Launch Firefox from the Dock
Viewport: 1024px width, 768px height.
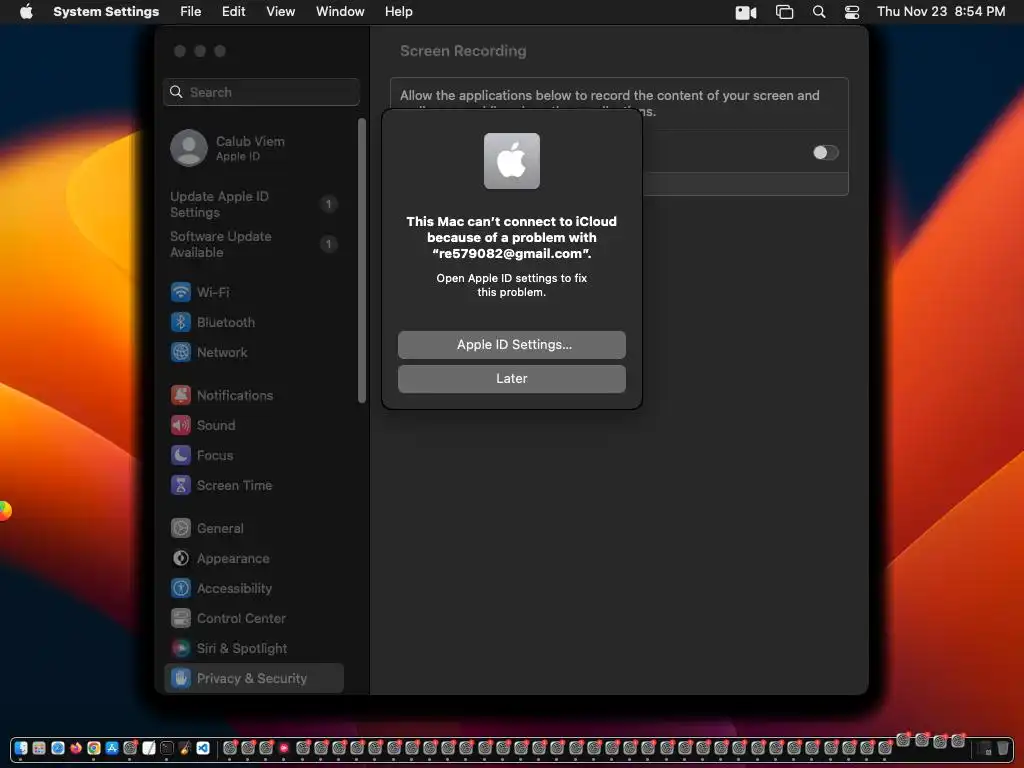pos(76,748)
